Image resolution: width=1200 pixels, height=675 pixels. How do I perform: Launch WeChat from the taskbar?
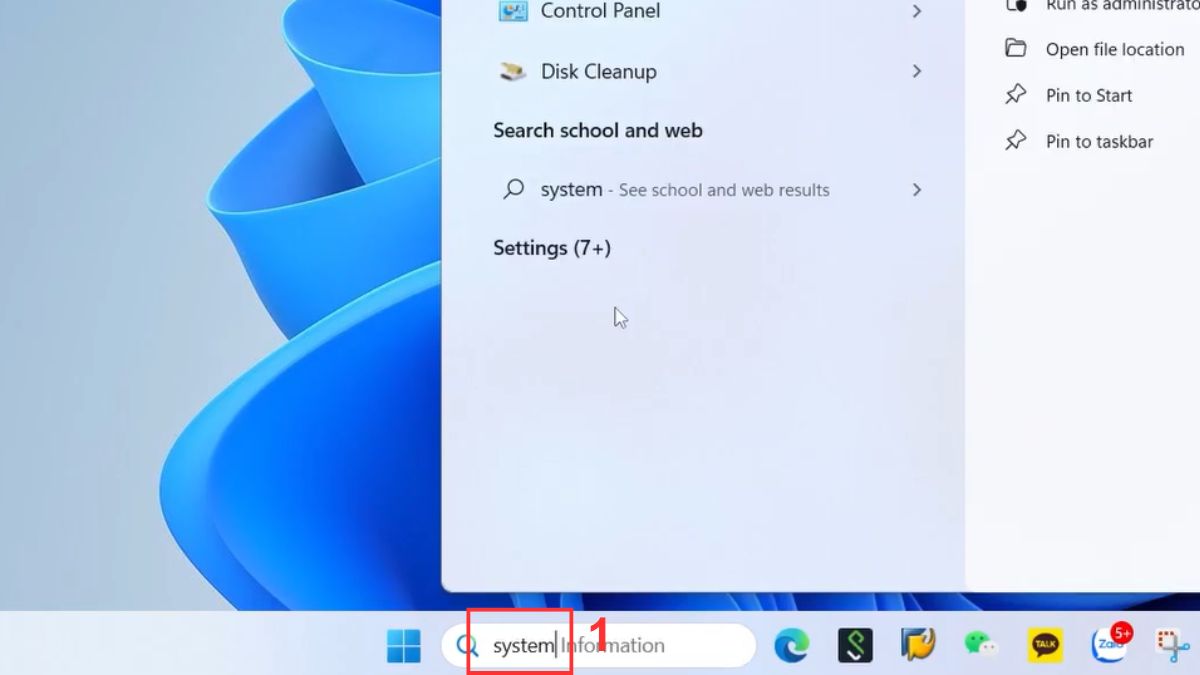pos(980,645)
